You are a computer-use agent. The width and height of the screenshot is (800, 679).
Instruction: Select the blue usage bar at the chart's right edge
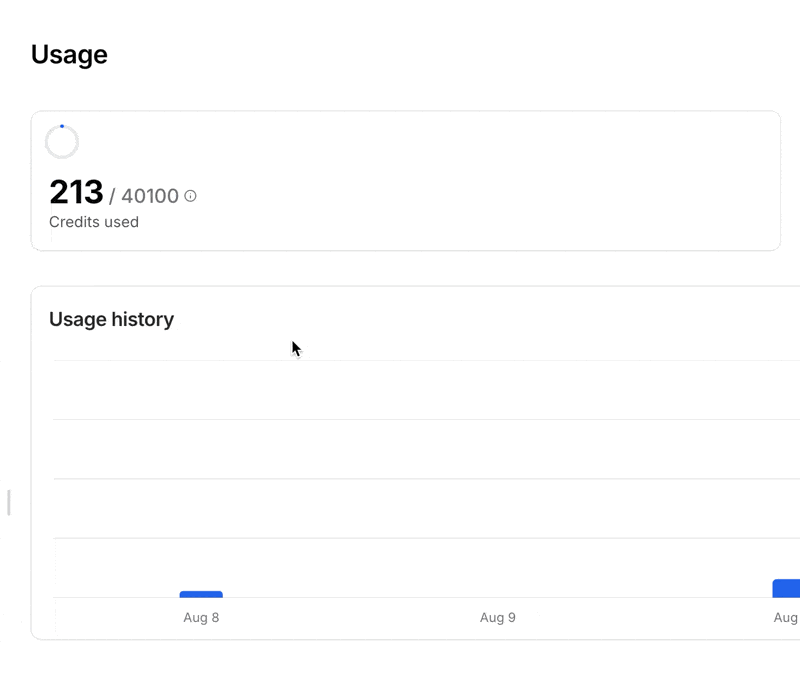[786, 589]
